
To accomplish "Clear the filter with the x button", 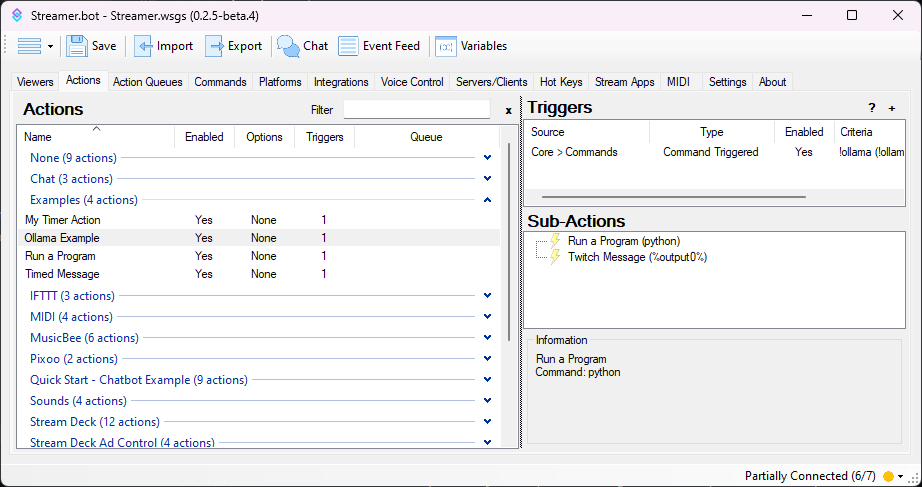I will point(508,111).
